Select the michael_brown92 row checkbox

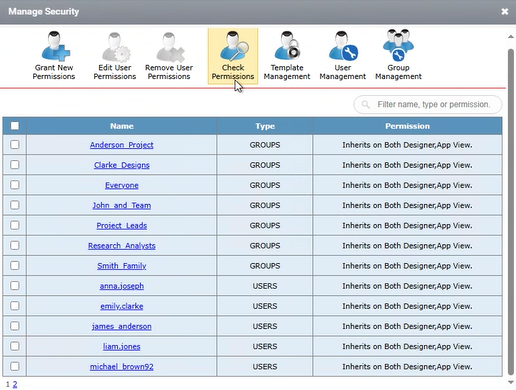15,366
